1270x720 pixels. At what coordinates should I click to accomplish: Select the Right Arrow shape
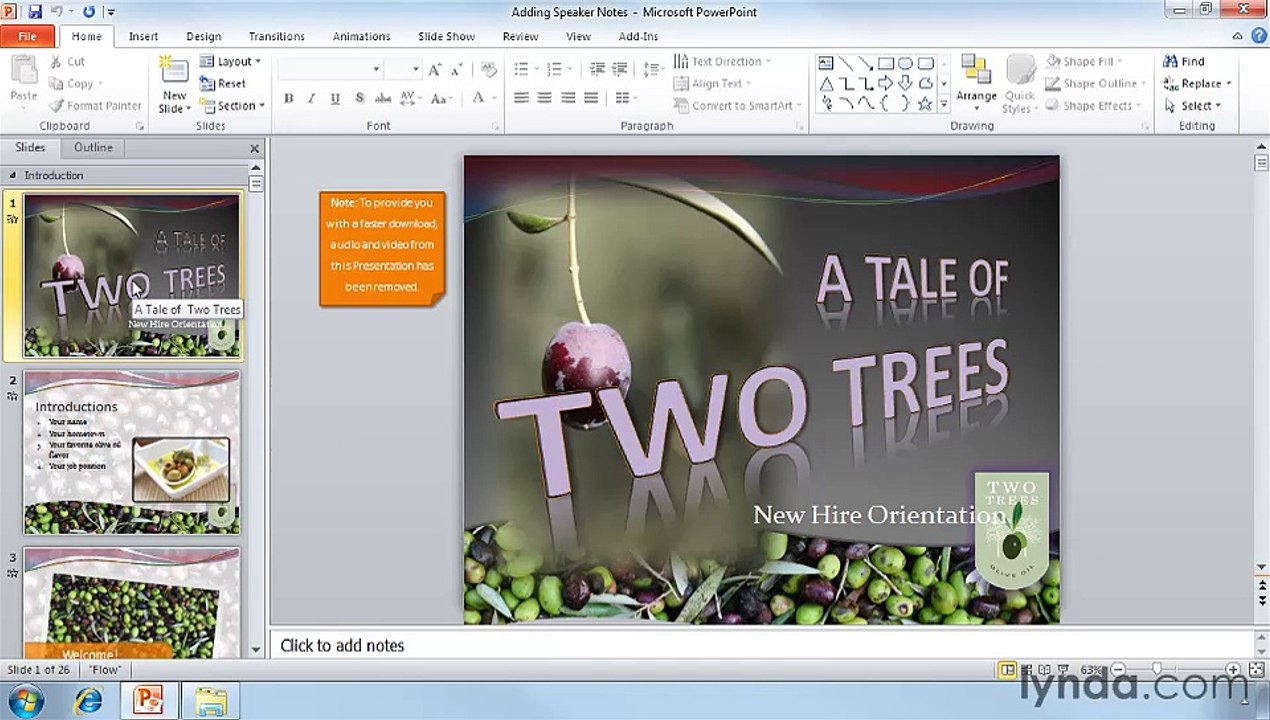click(886, 84)
